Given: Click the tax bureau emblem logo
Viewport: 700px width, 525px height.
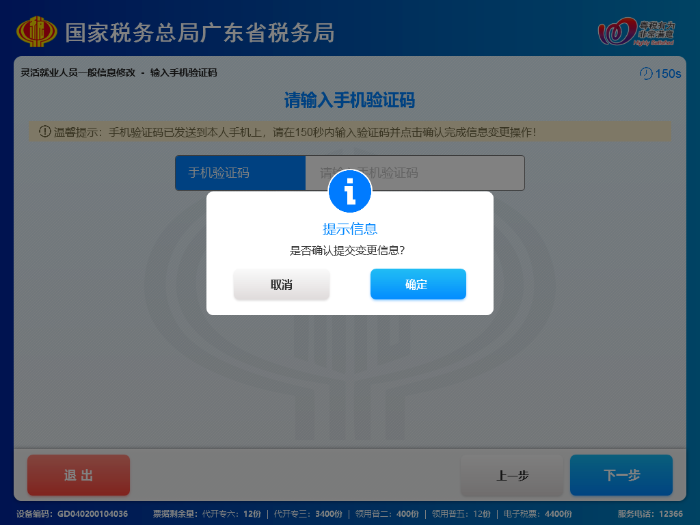Looking at the screenshot, I should tap(37, 32).
